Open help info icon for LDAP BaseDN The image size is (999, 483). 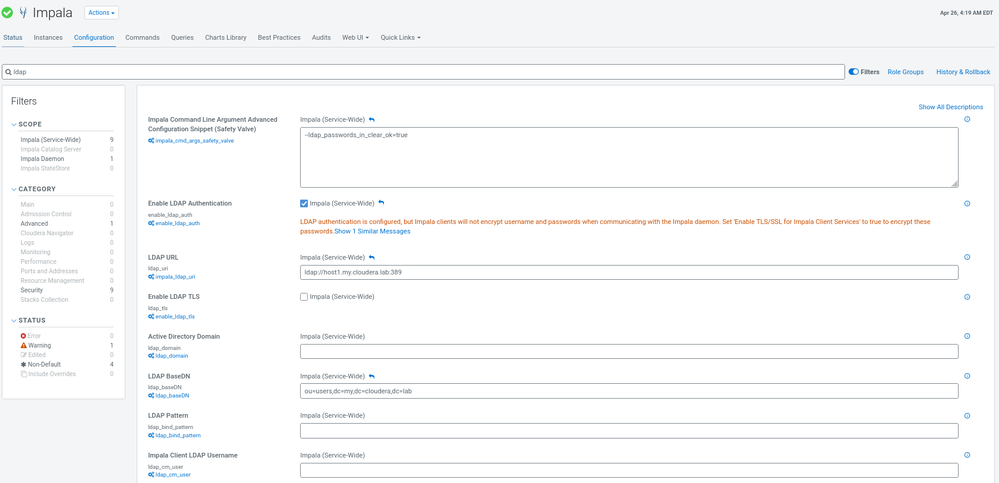point(967,376)
